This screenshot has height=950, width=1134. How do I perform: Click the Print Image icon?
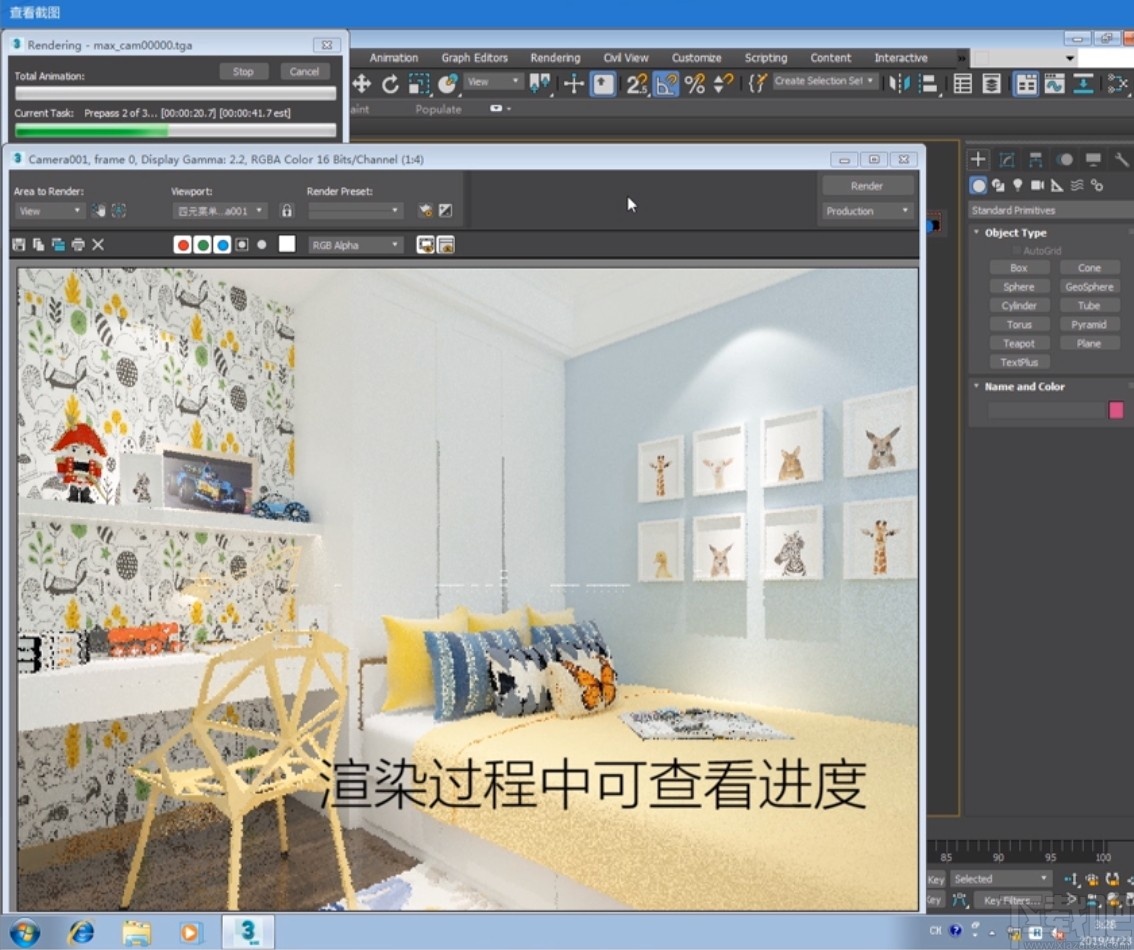click(x=78, y=245)
